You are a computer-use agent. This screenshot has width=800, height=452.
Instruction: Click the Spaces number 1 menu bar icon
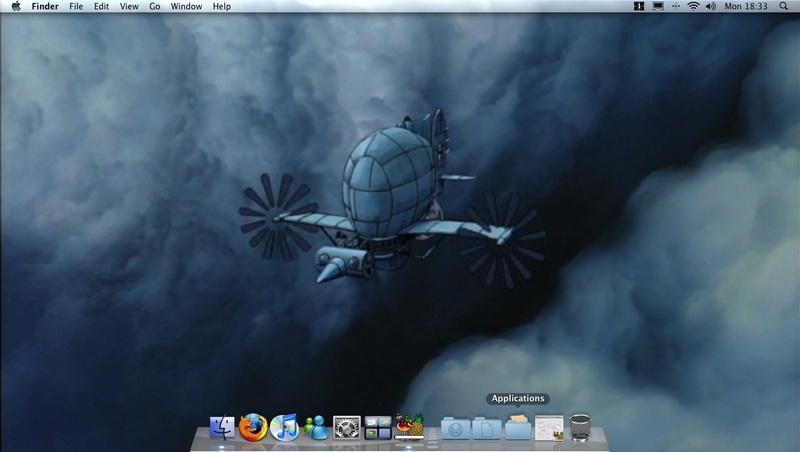(x=639, y=6)
